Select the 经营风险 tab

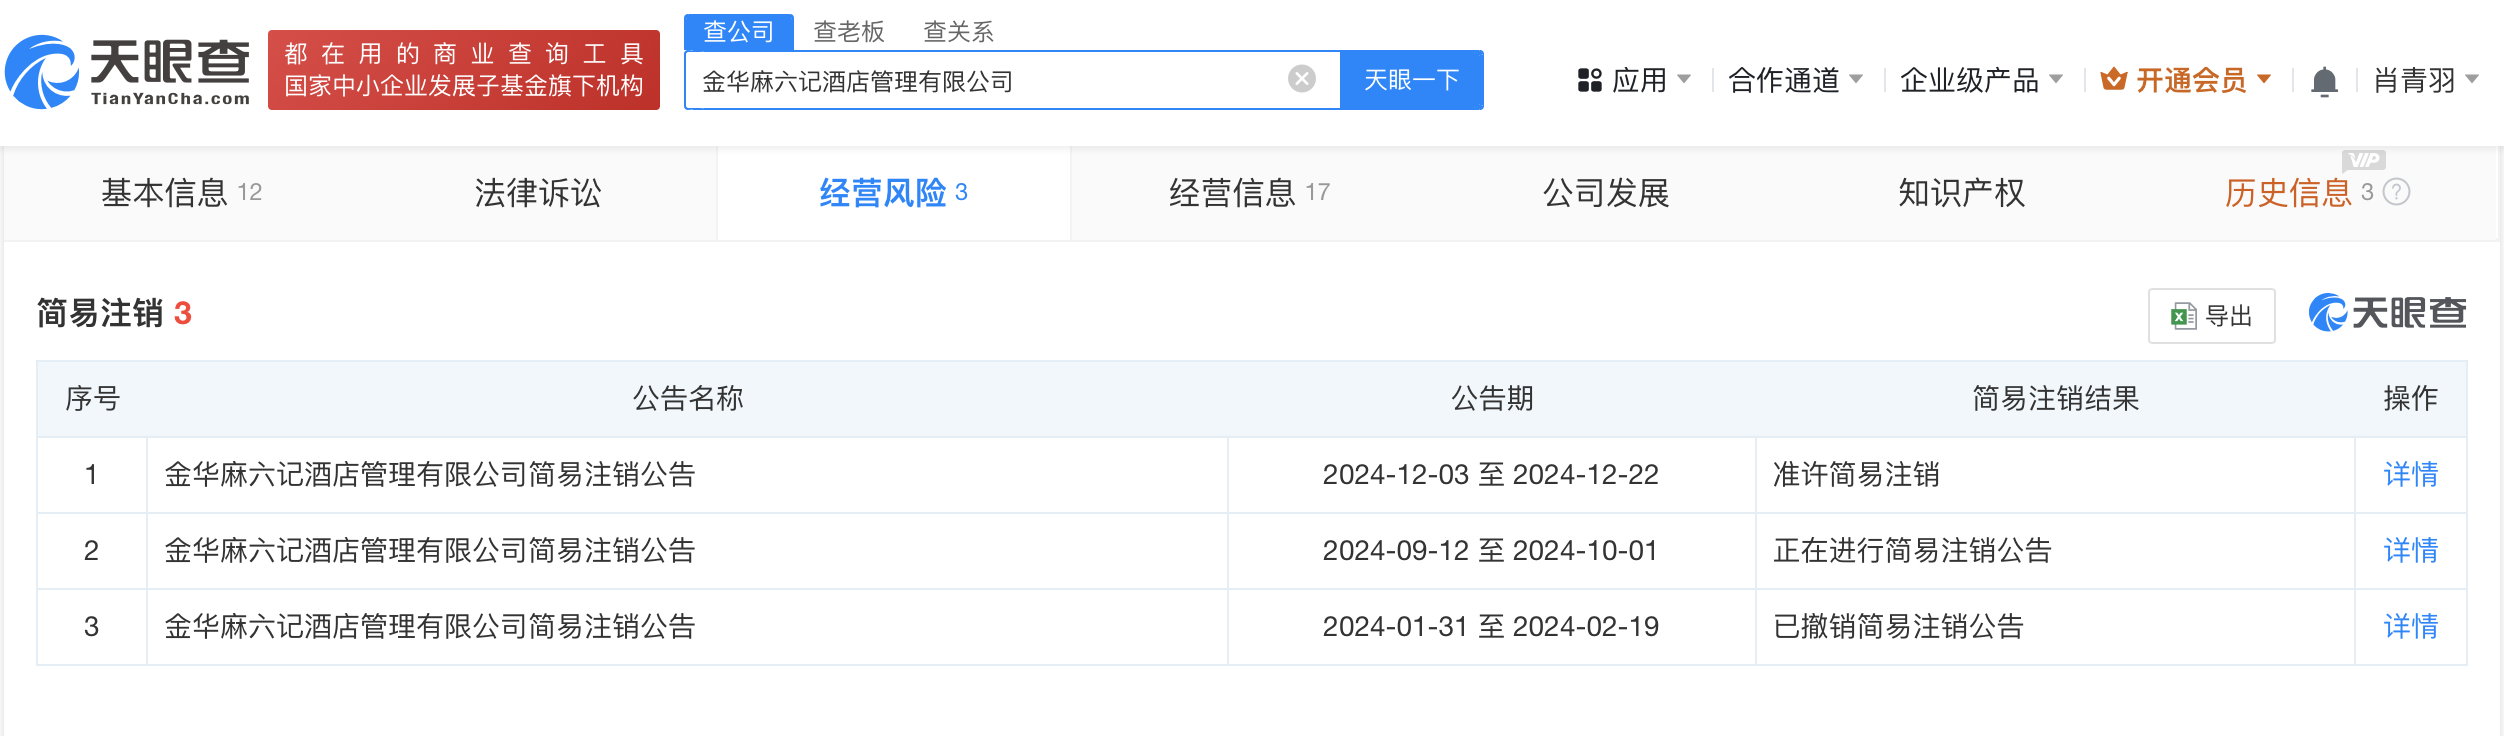(893, 193)
